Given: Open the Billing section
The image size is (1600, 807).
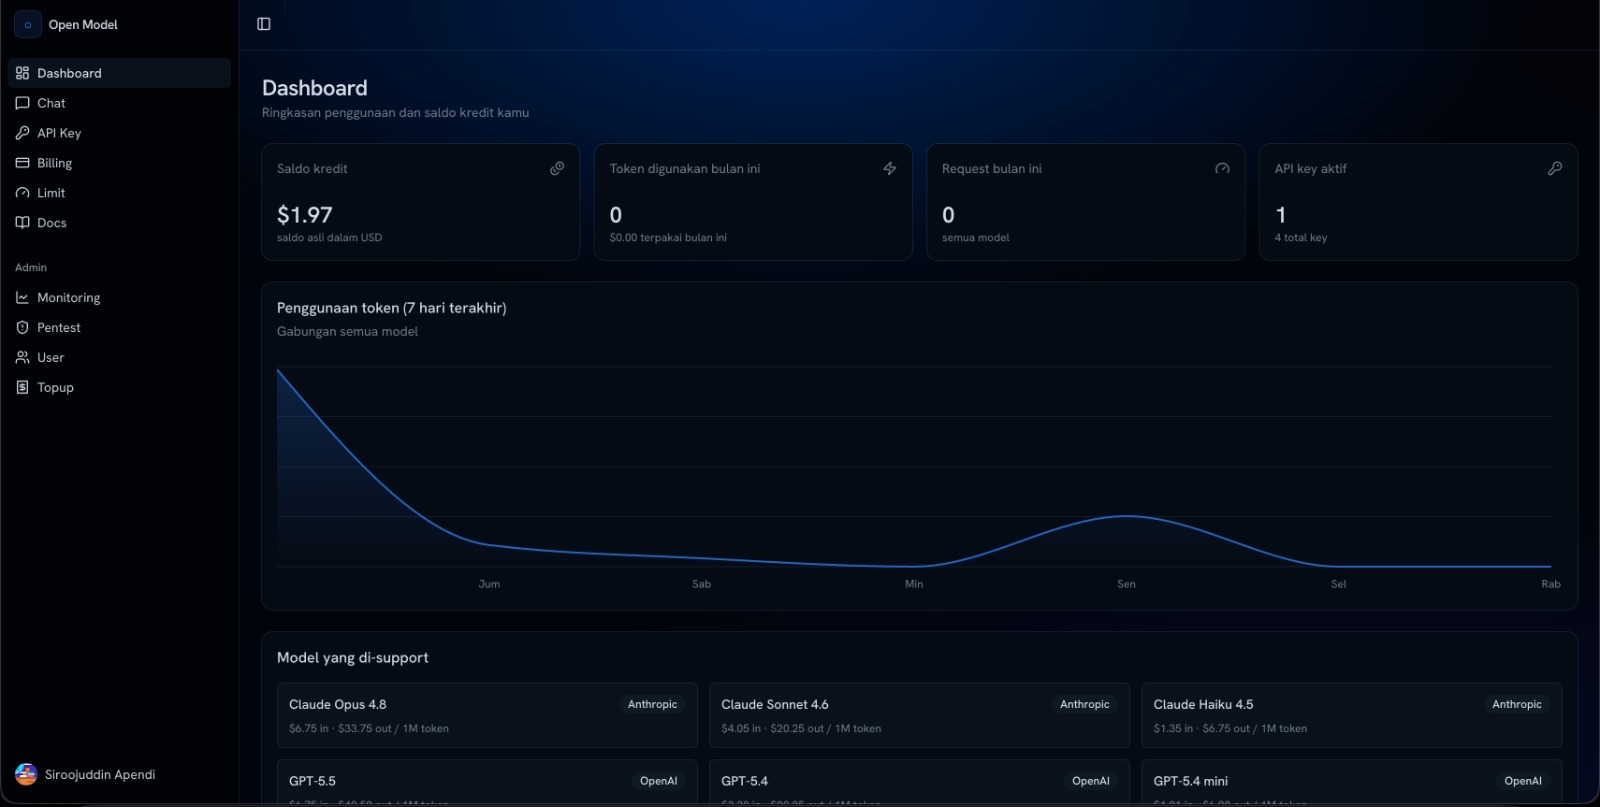Looking at the screenshot, I should pyautogui.click(x=119, y=163).
